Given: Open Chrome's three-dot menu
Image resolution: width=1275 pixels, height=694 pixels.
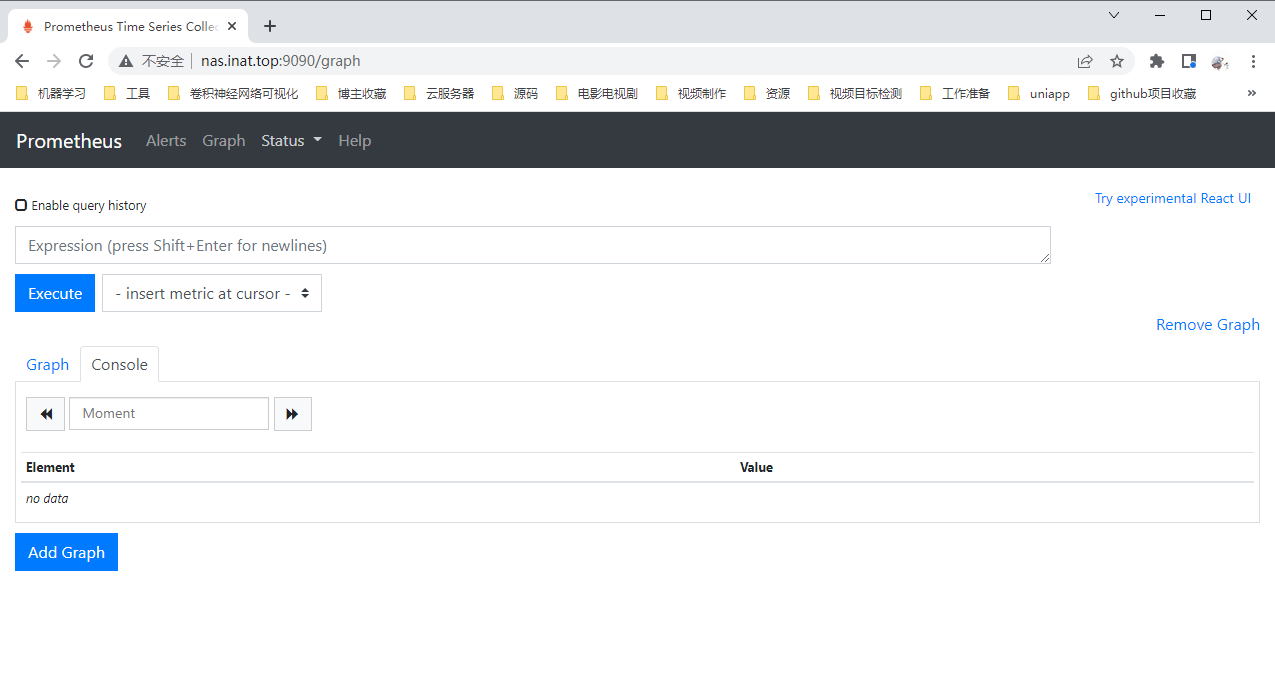Looking at the screenshot, I should 1253,61.
